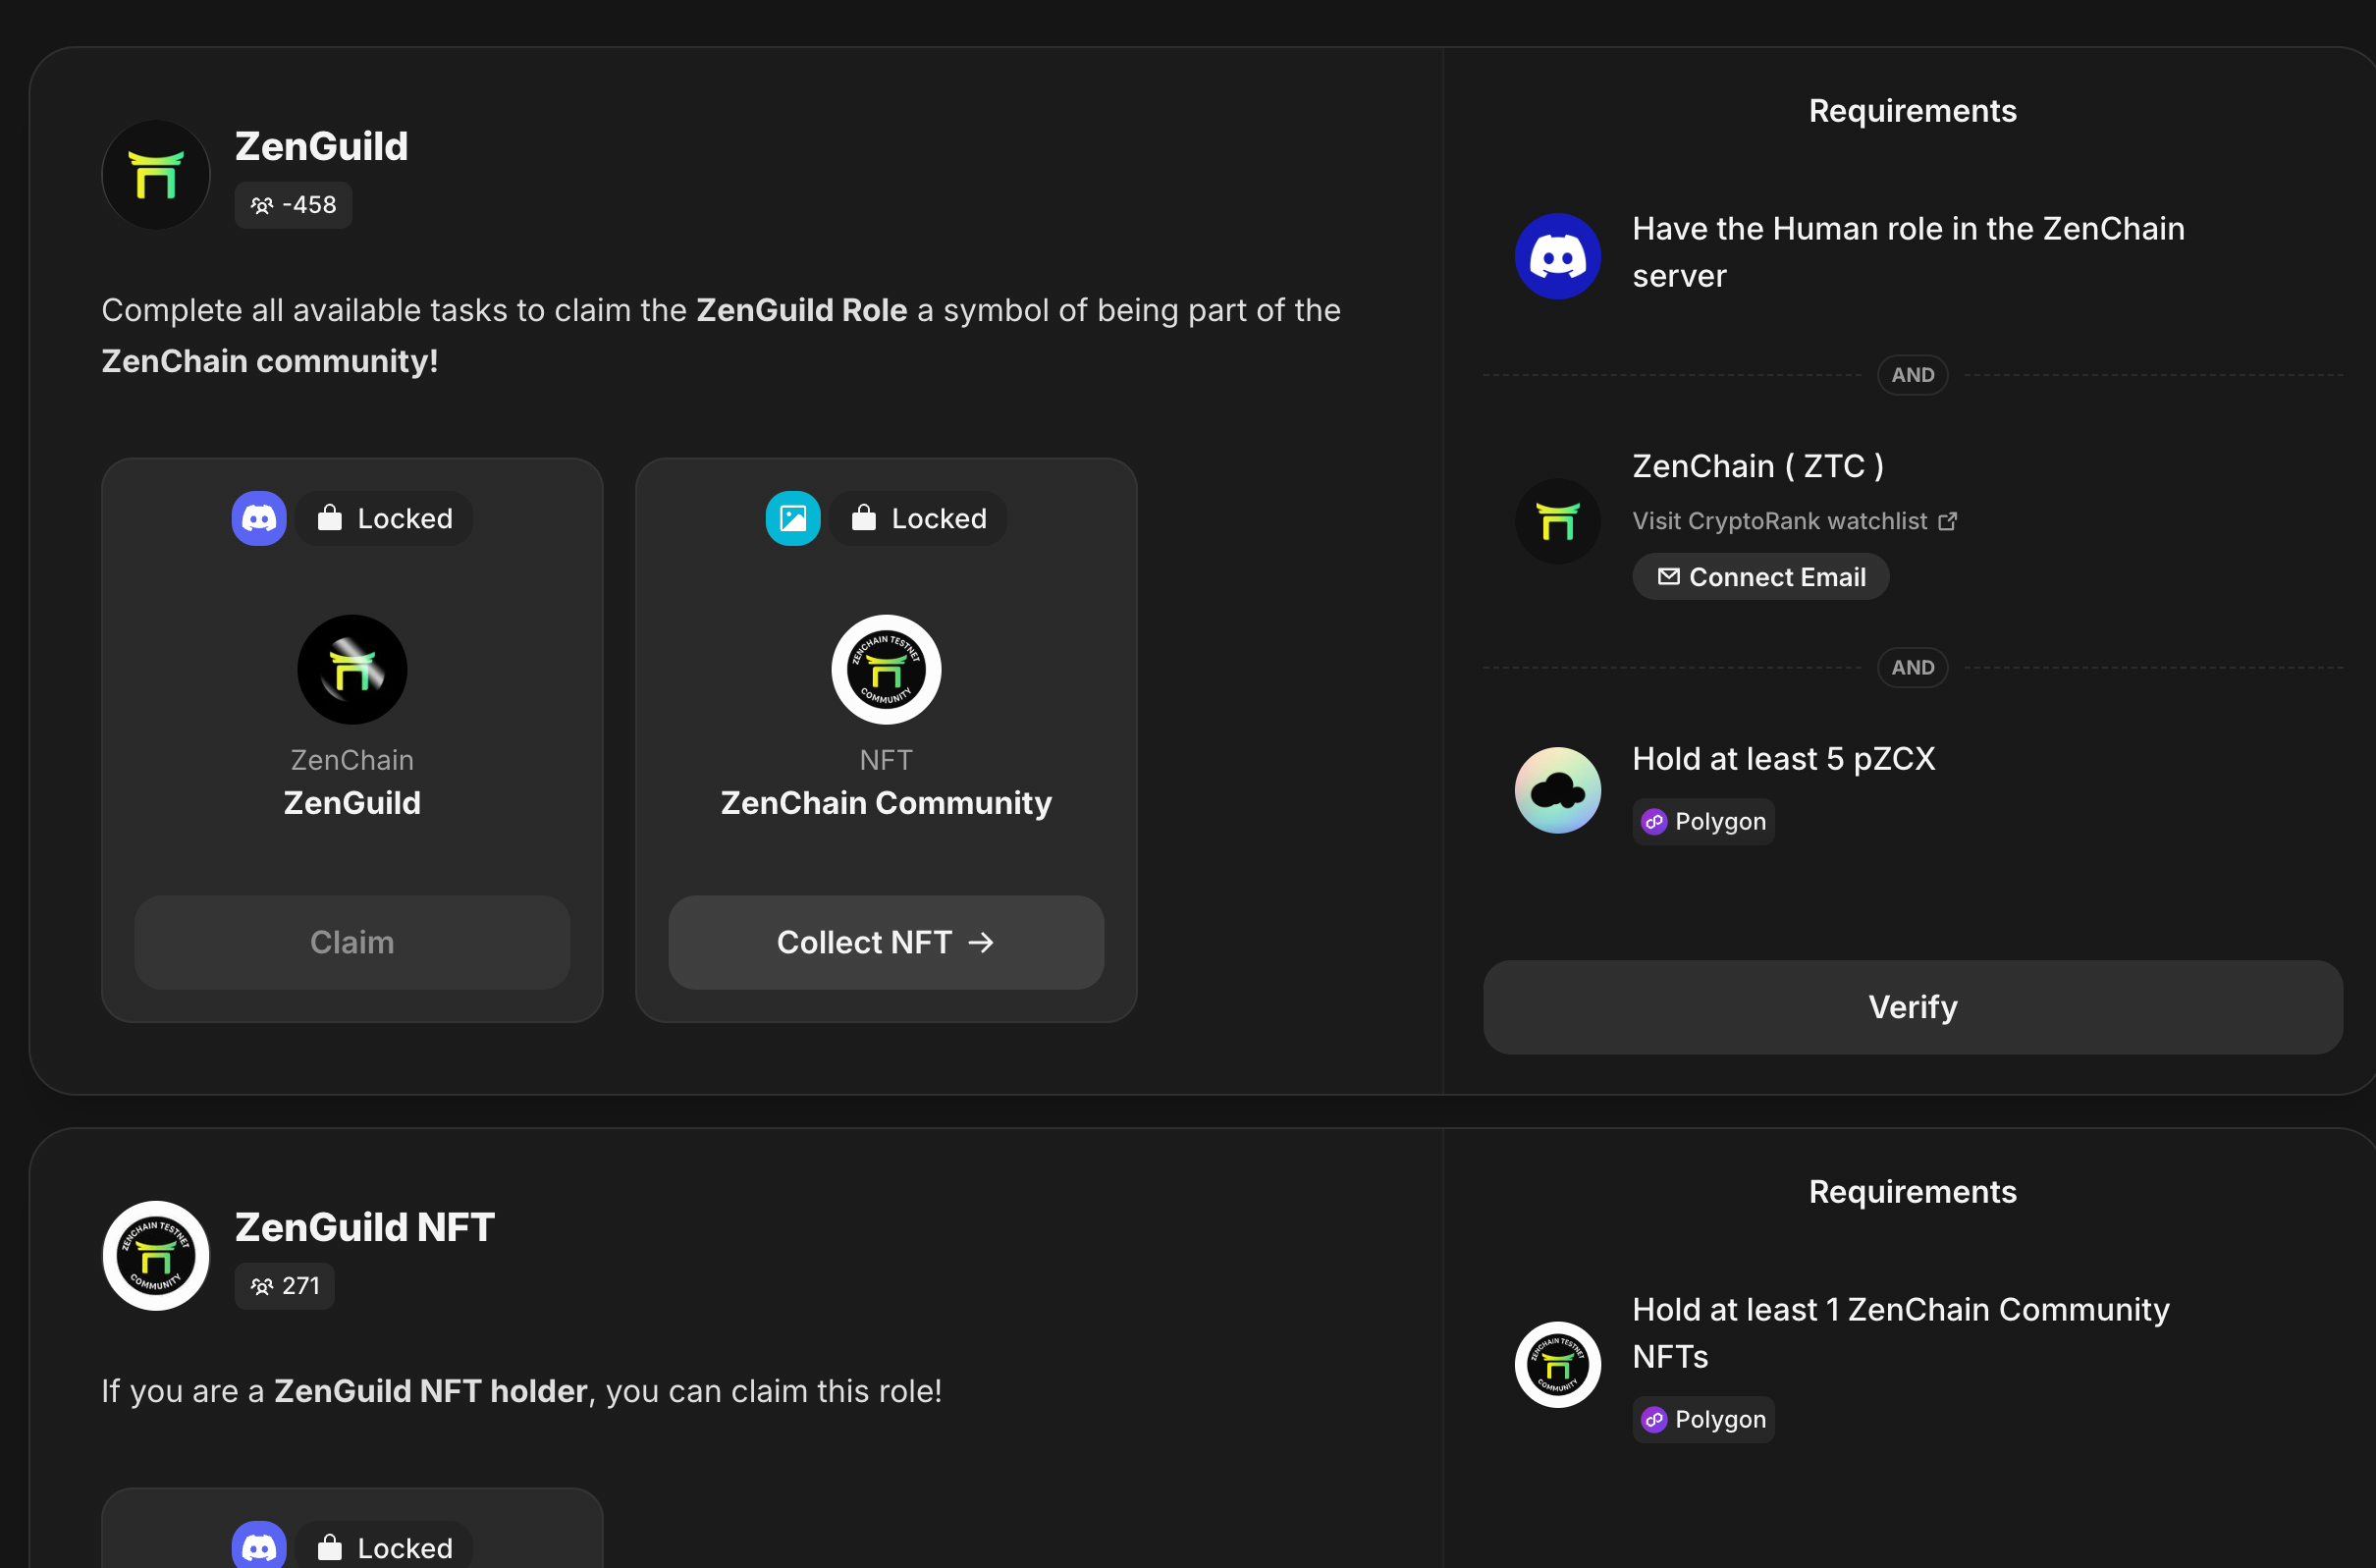This screenshot has width=2376, height=1568.
Task: Click the 271 members count badge
Action: (285, 1286)
